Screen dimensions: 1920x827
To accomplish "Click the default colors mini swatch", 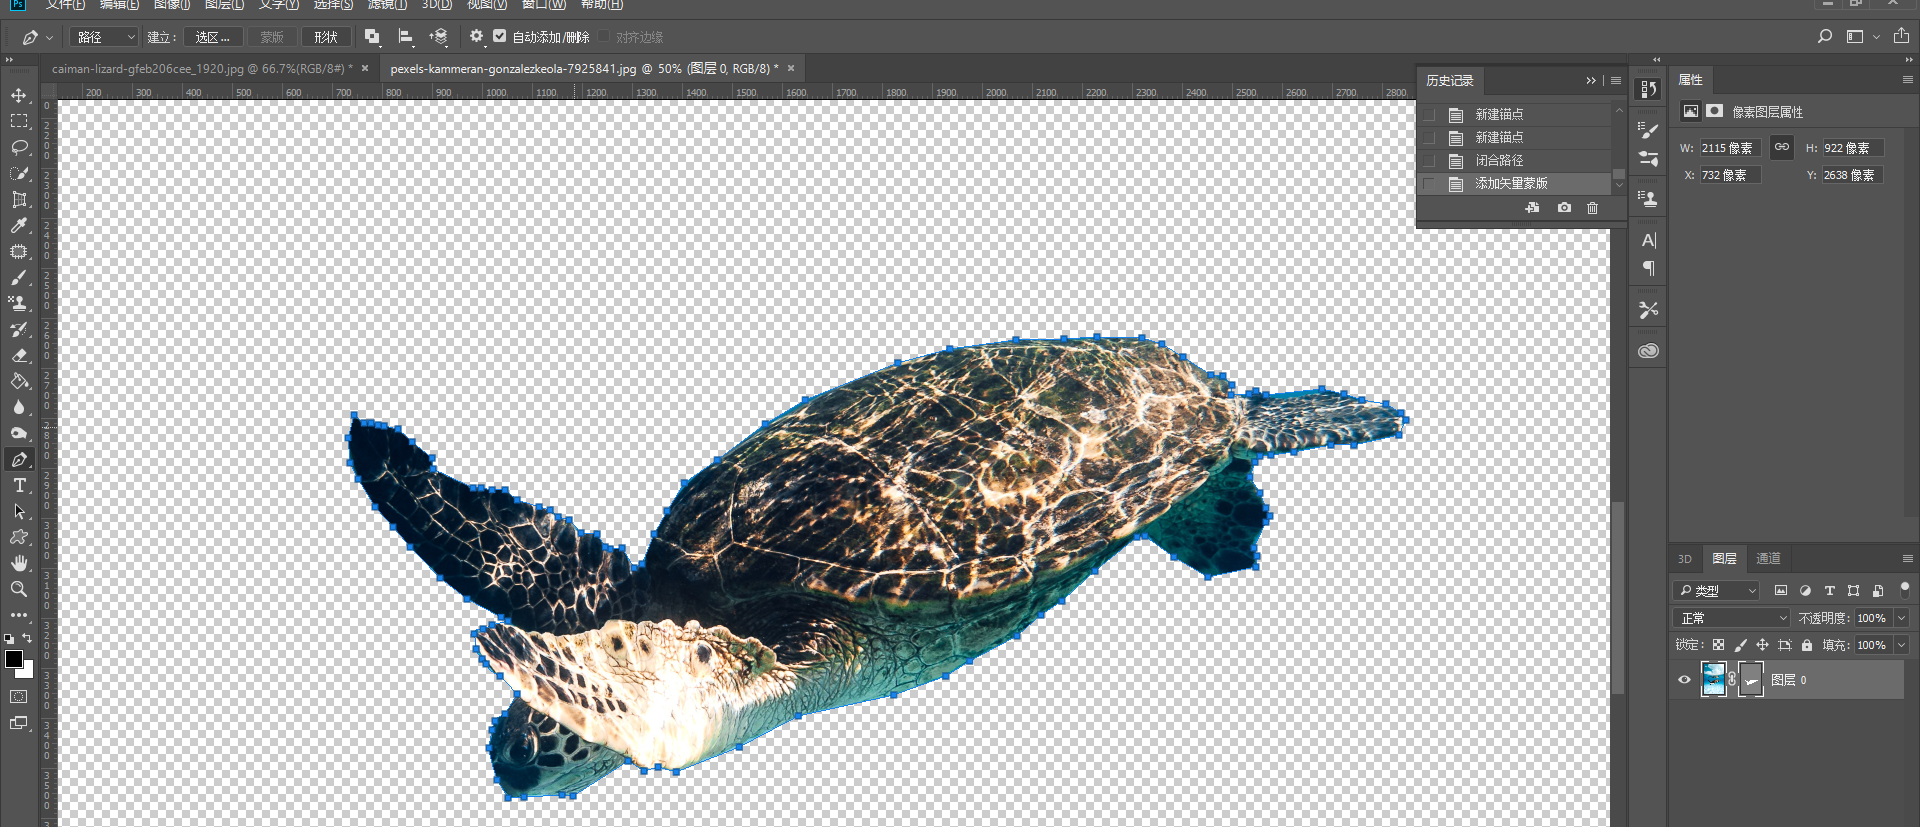I will click(x=9, y=638).
